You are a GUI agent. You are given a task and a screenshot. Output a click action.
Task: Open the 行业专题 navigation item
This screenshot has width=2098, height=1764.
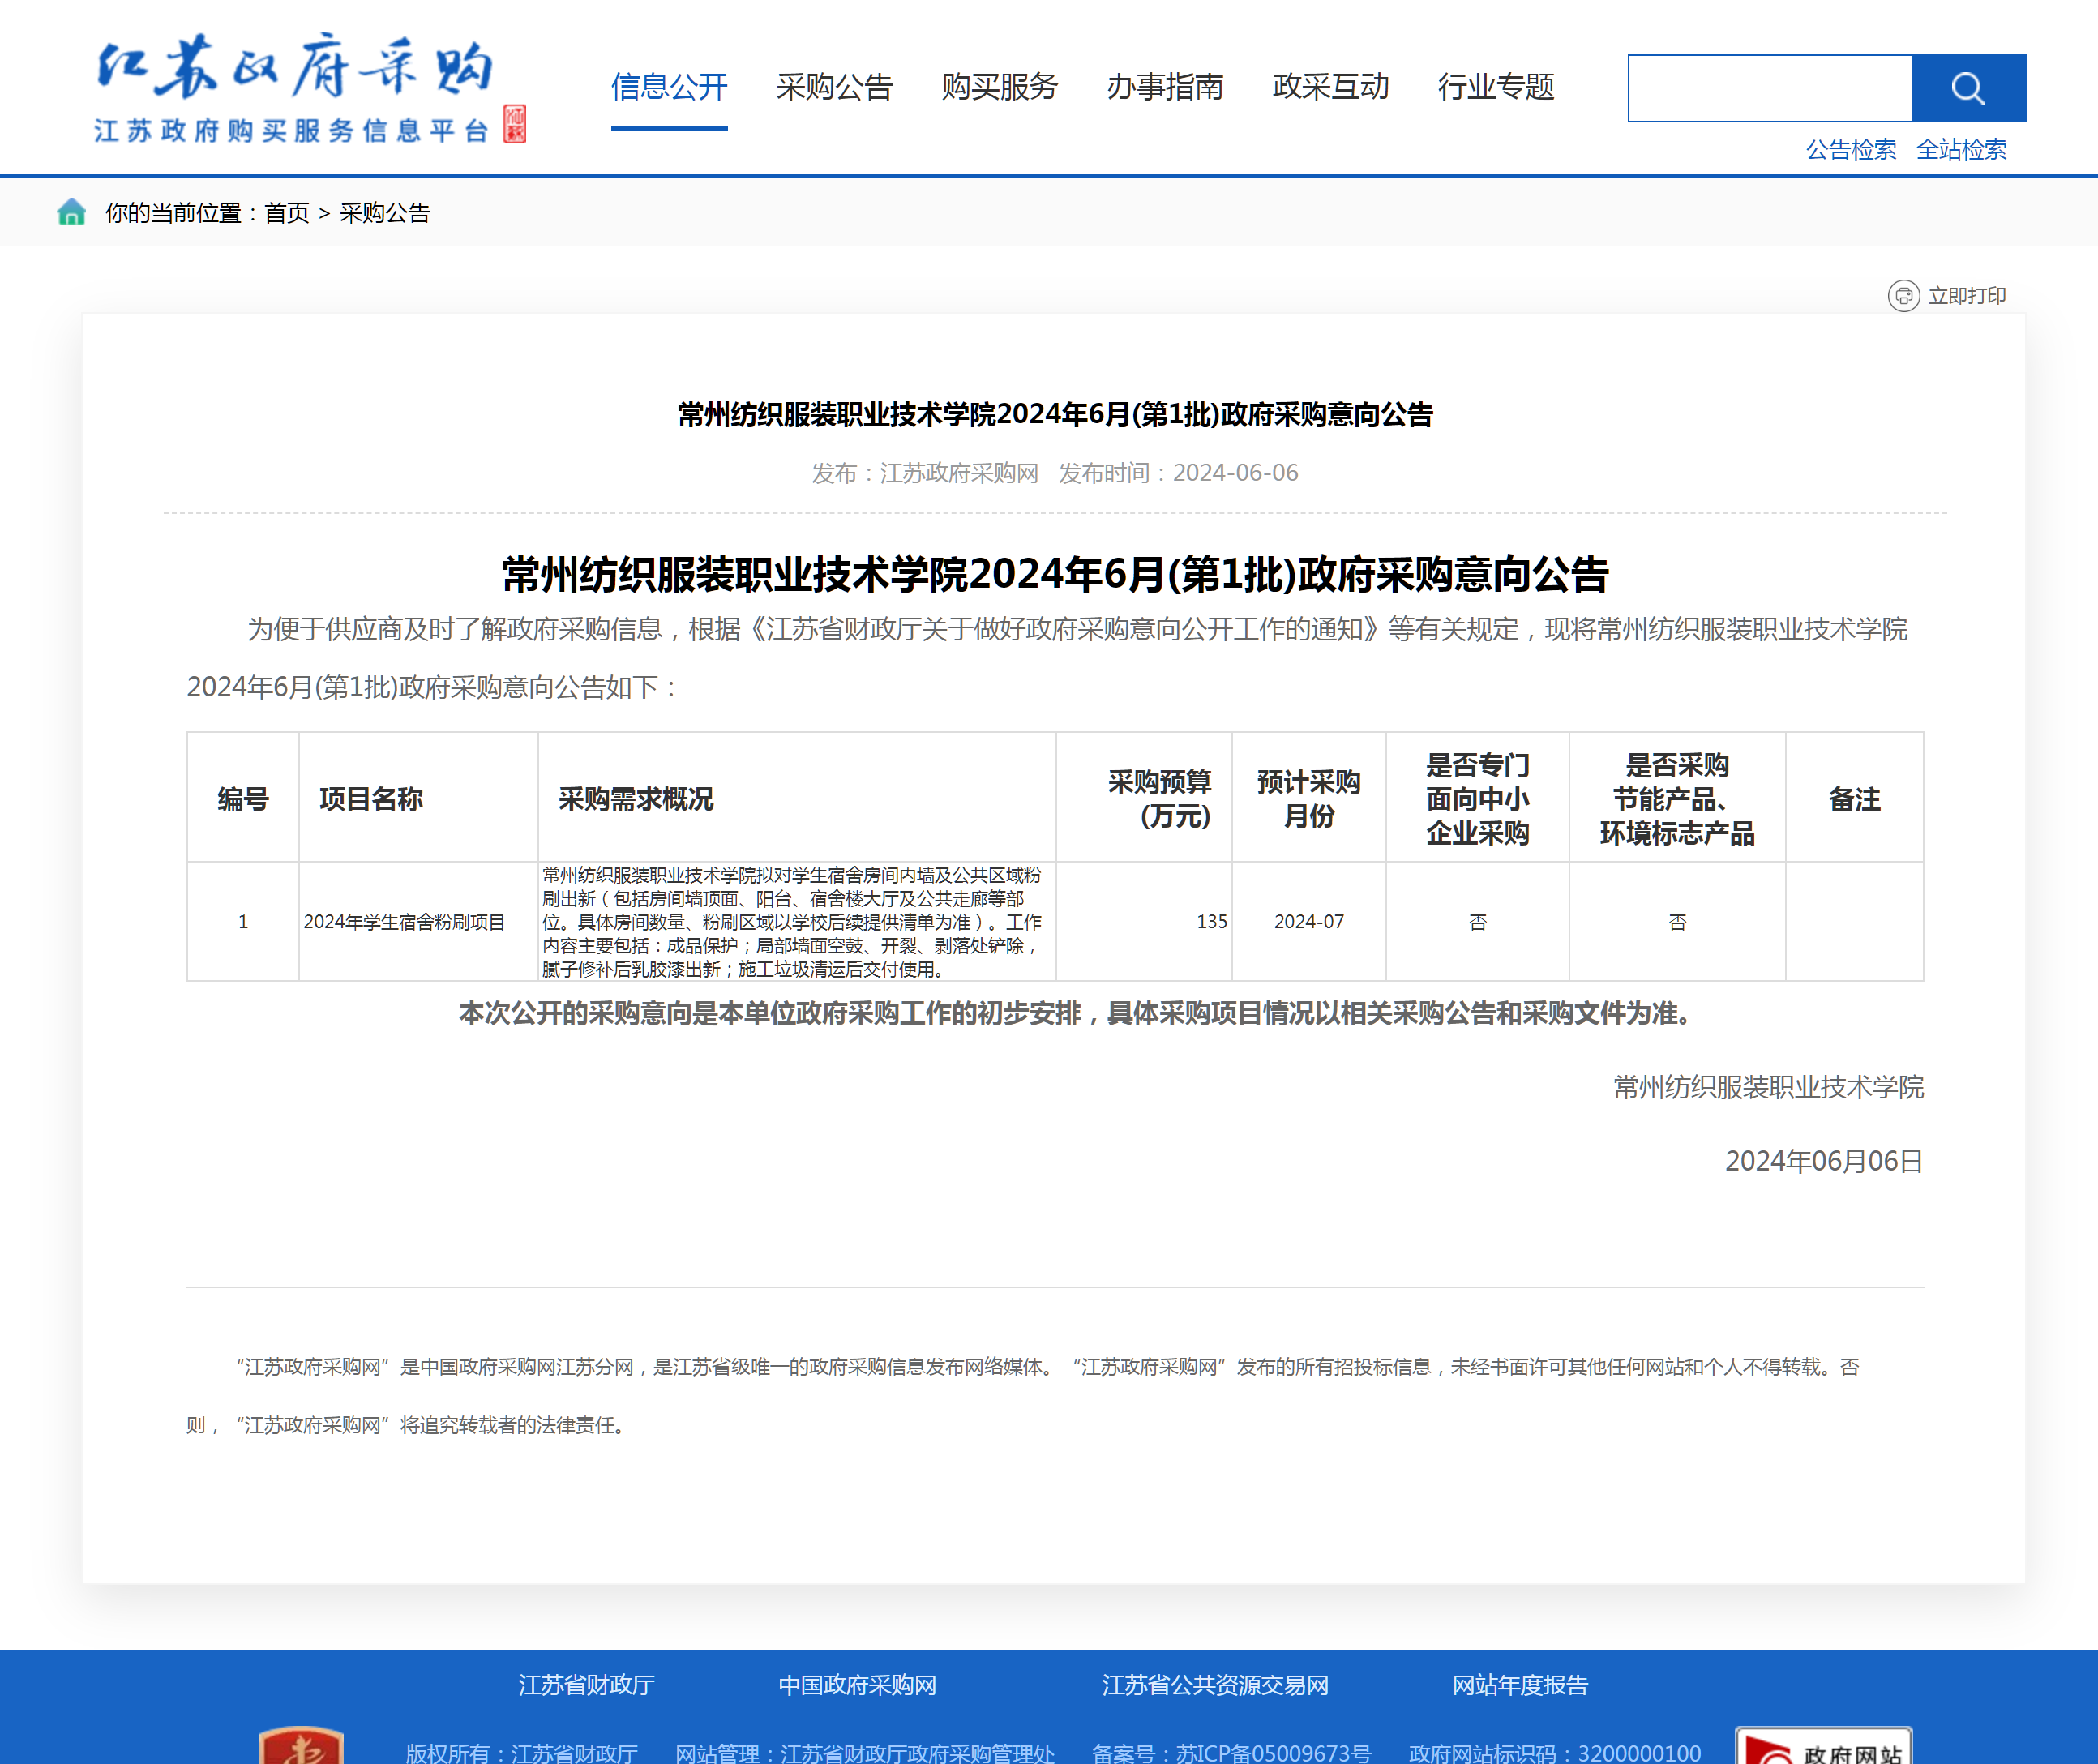tap(1496, 87)
